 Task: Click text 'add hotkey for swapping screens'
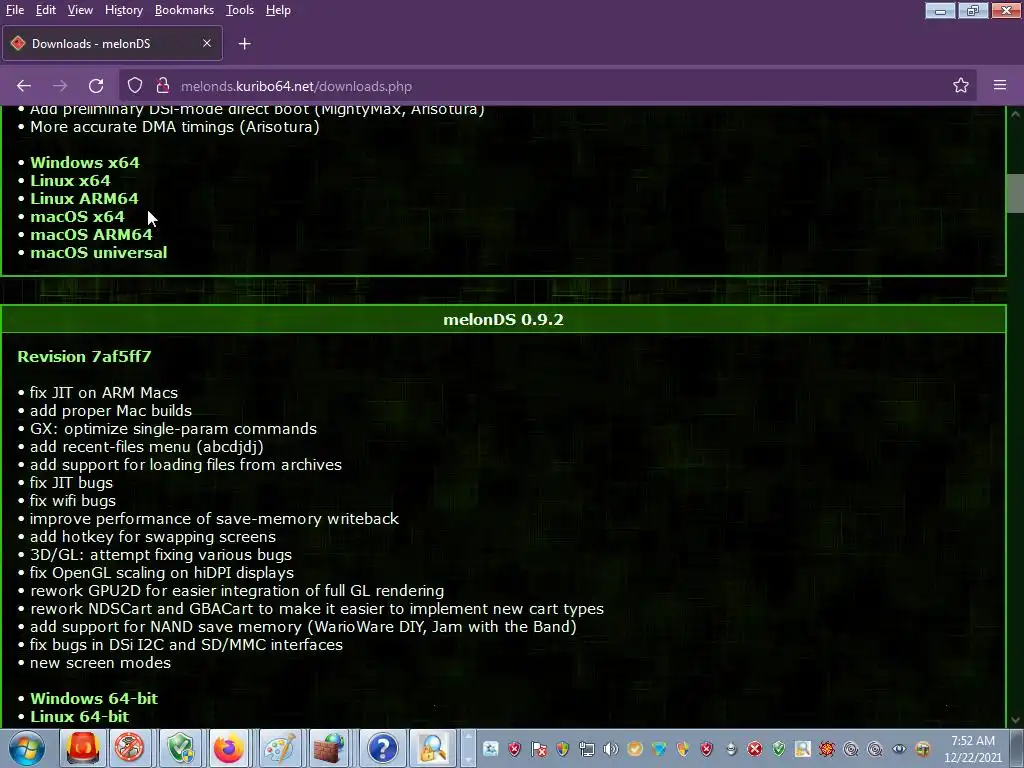[x=153, y=537]
